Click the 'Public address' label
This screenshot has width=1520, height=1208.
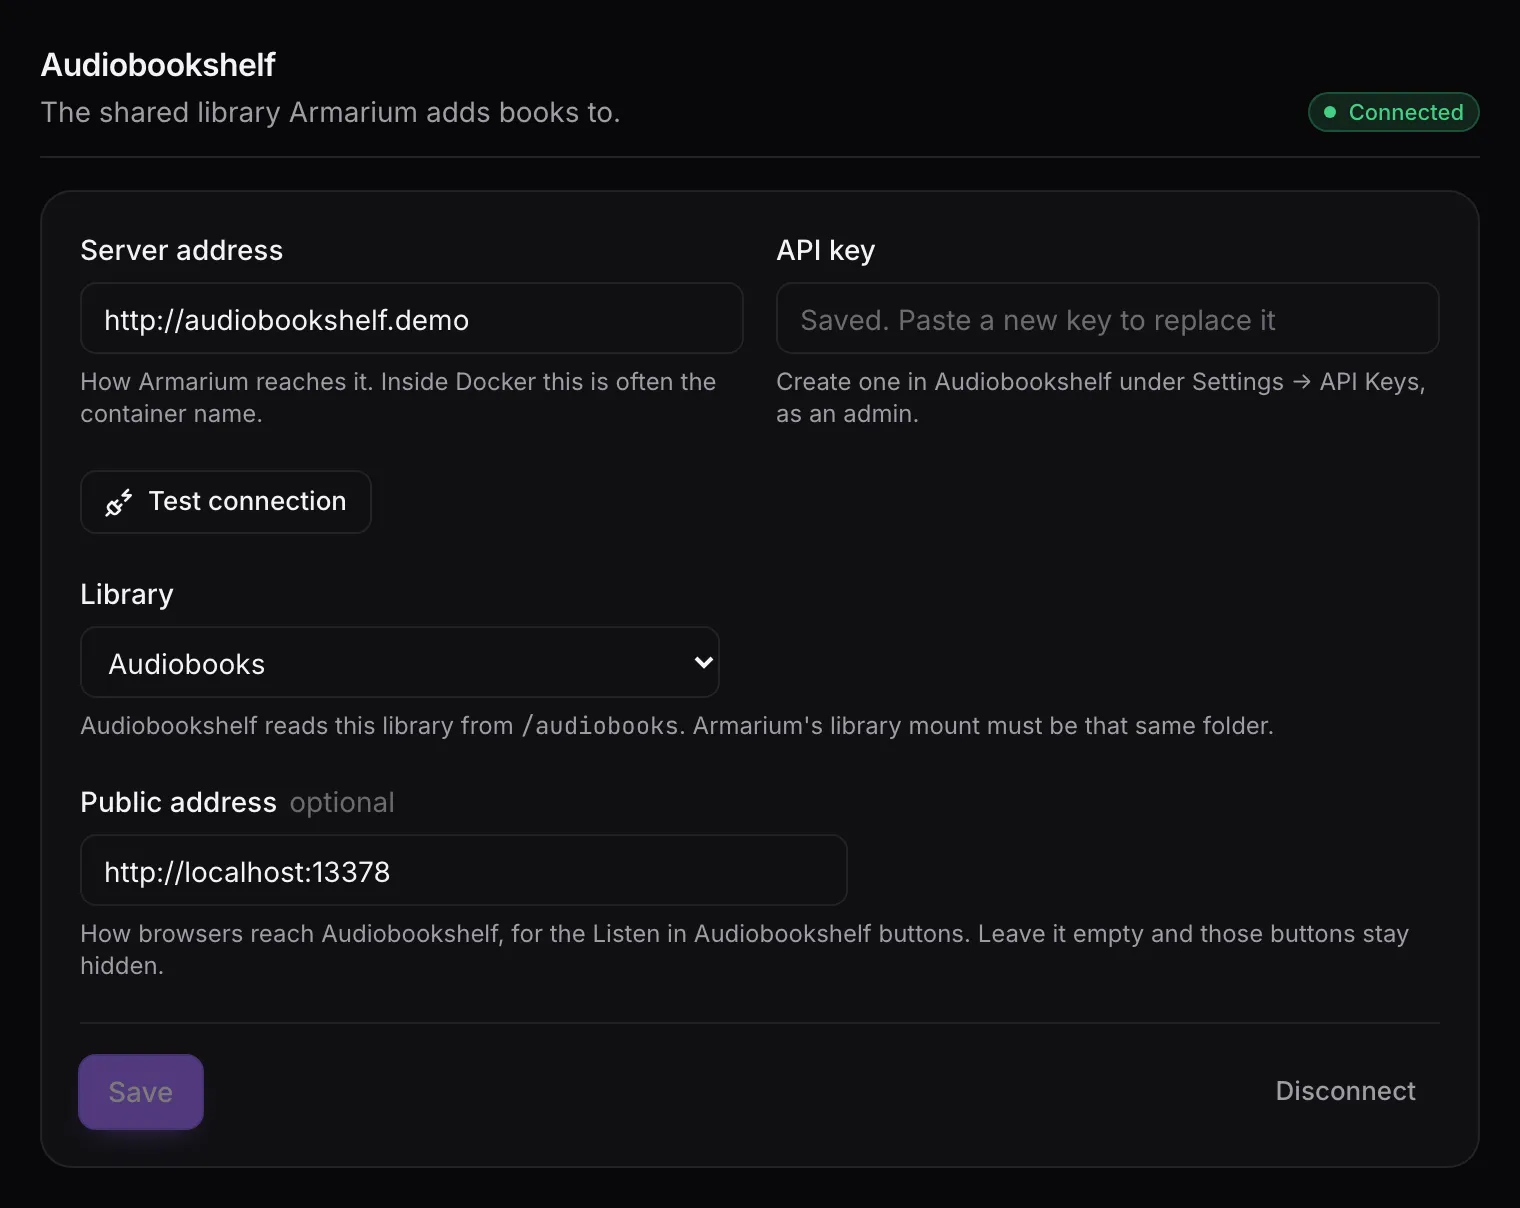(179, 802)
